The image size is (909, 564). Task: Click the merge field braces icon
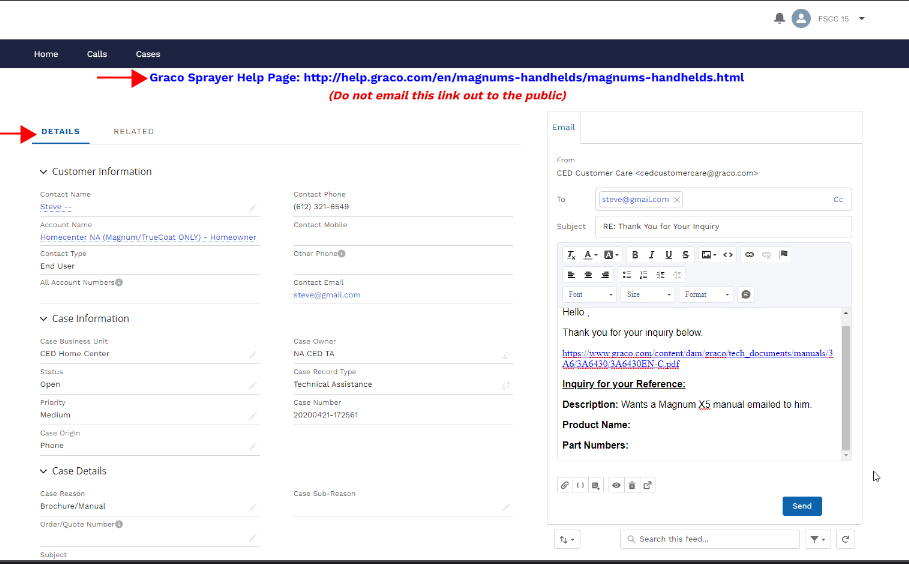pyautogui.click(x=580, y=485)
